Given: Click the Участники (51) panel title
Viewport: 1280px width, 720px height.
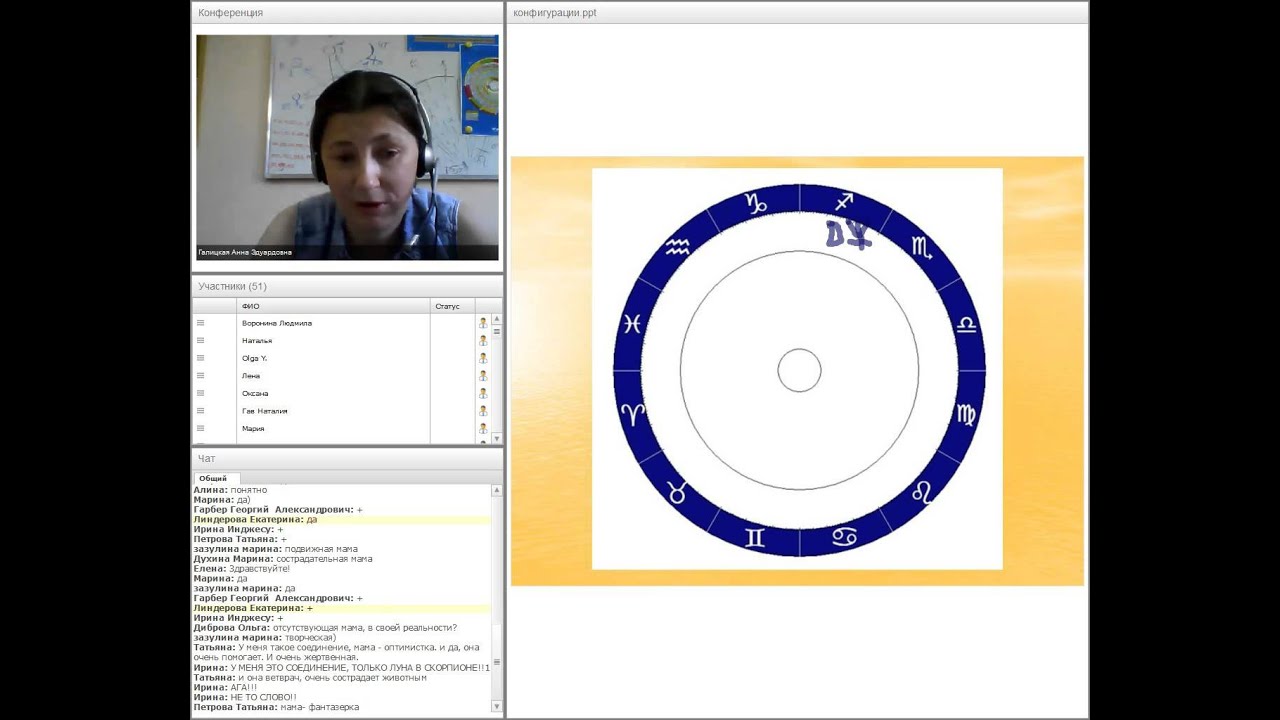Looking at the screenshot, I should point(232,286).
